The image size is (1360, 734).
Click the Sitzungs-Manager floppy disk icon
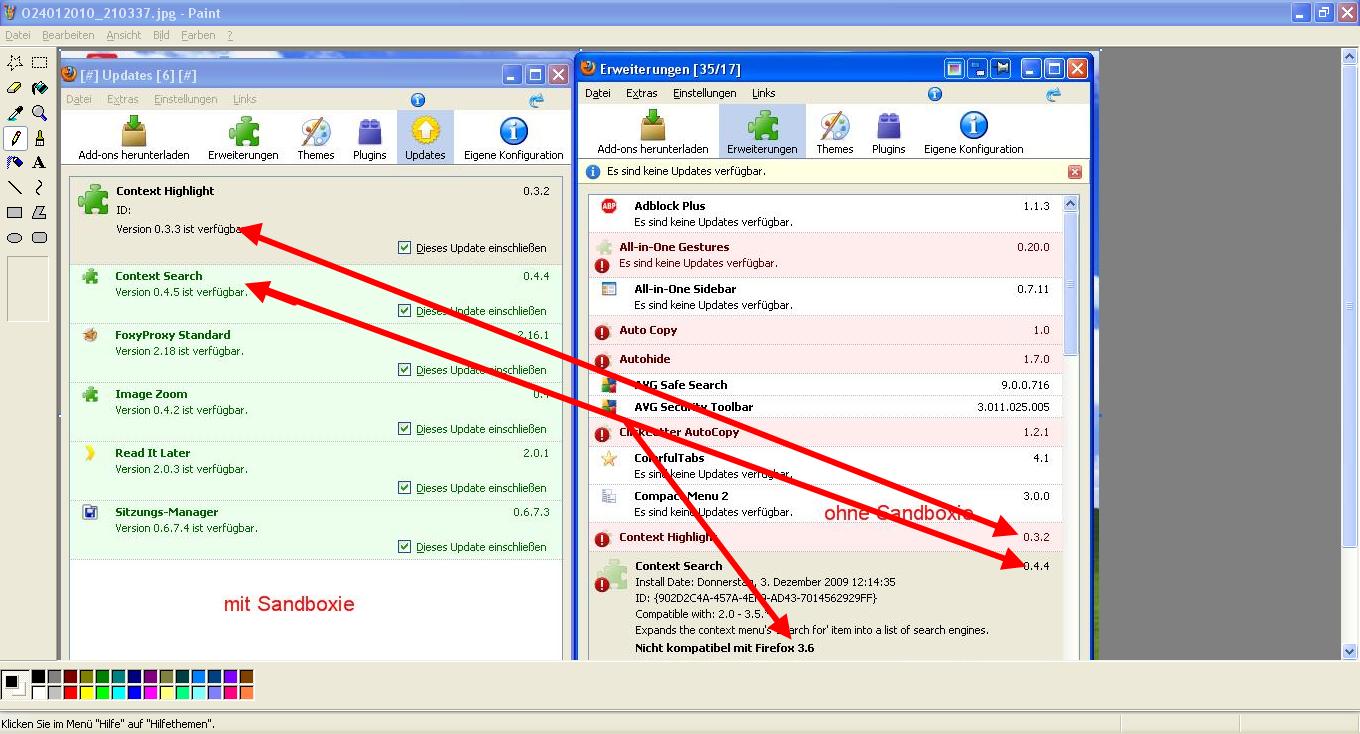click(90, 512)
